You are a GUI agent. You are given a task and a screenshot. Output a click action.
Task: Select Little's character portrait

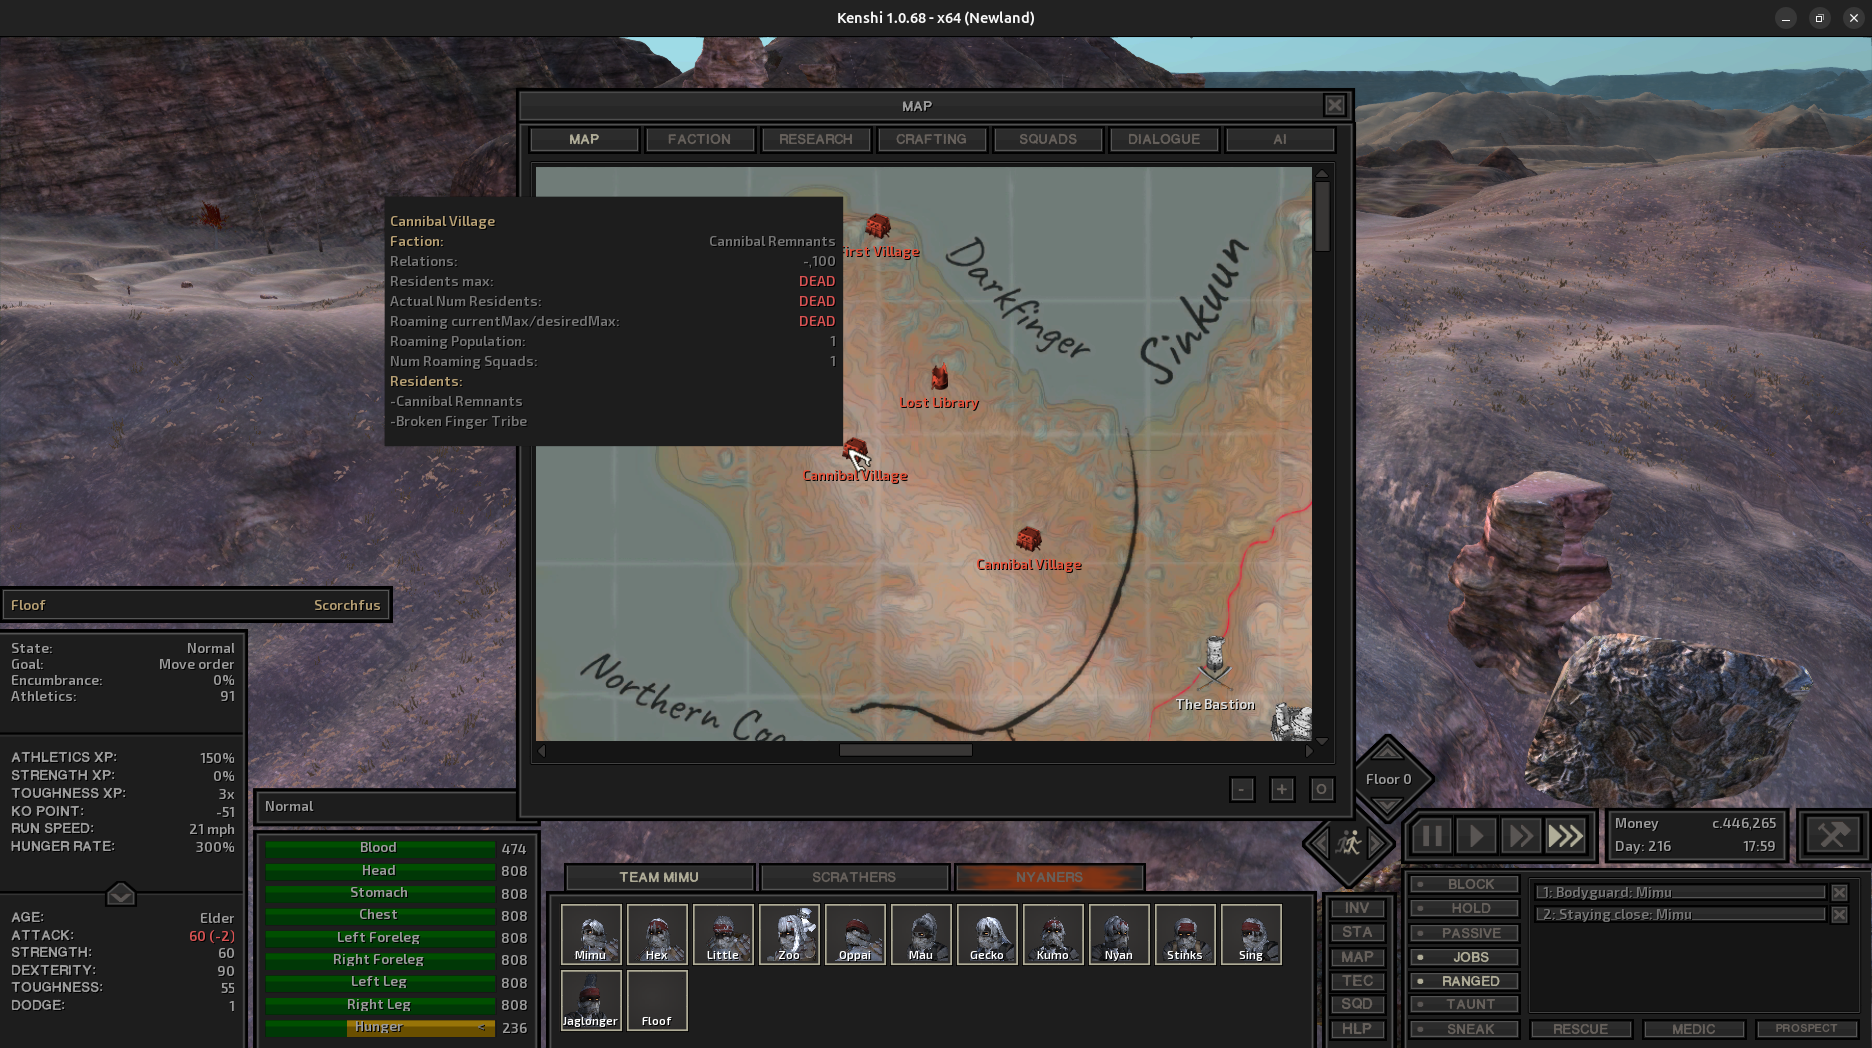click(x=723, y=934)
